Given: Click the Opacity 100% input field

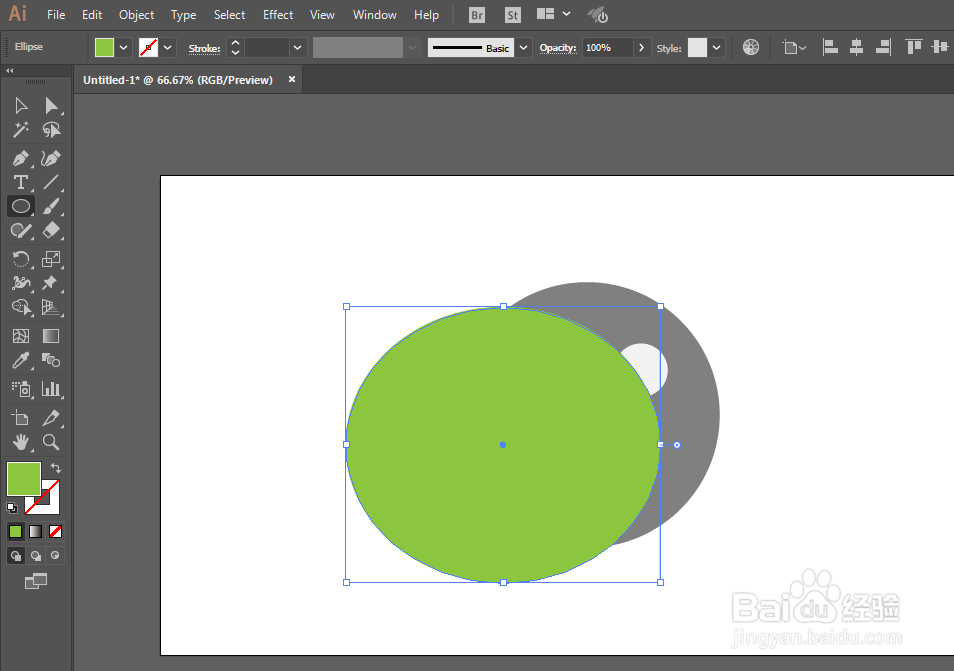Looking at the screenshot, I should tap(608, 47).
